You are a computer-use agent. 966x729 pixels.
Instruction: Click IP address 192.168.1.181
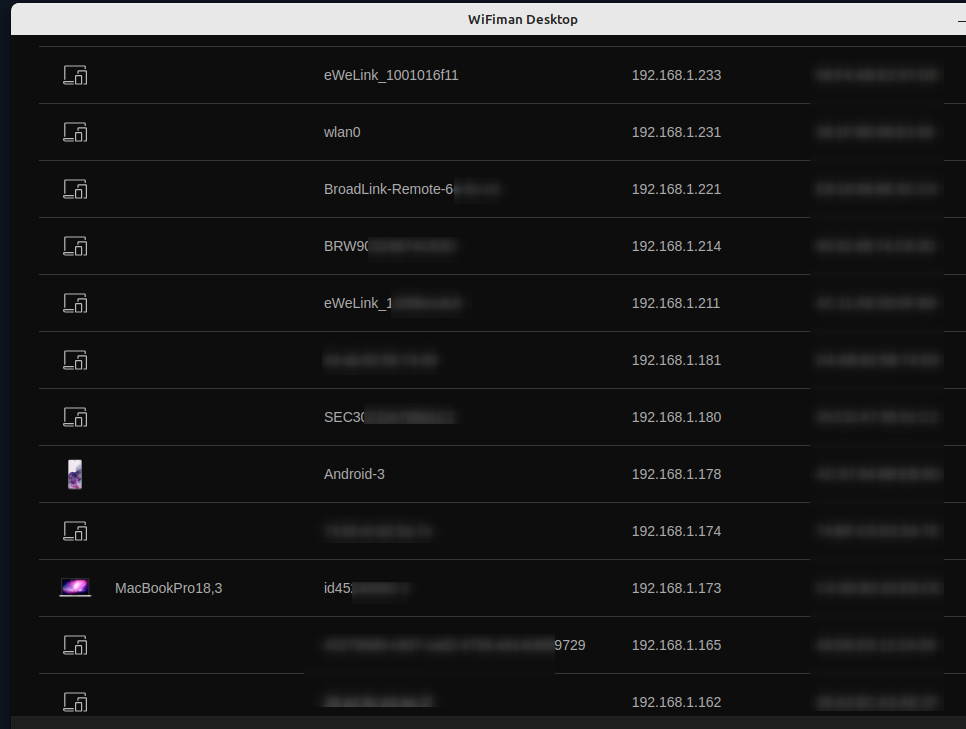tap(676, 360)
